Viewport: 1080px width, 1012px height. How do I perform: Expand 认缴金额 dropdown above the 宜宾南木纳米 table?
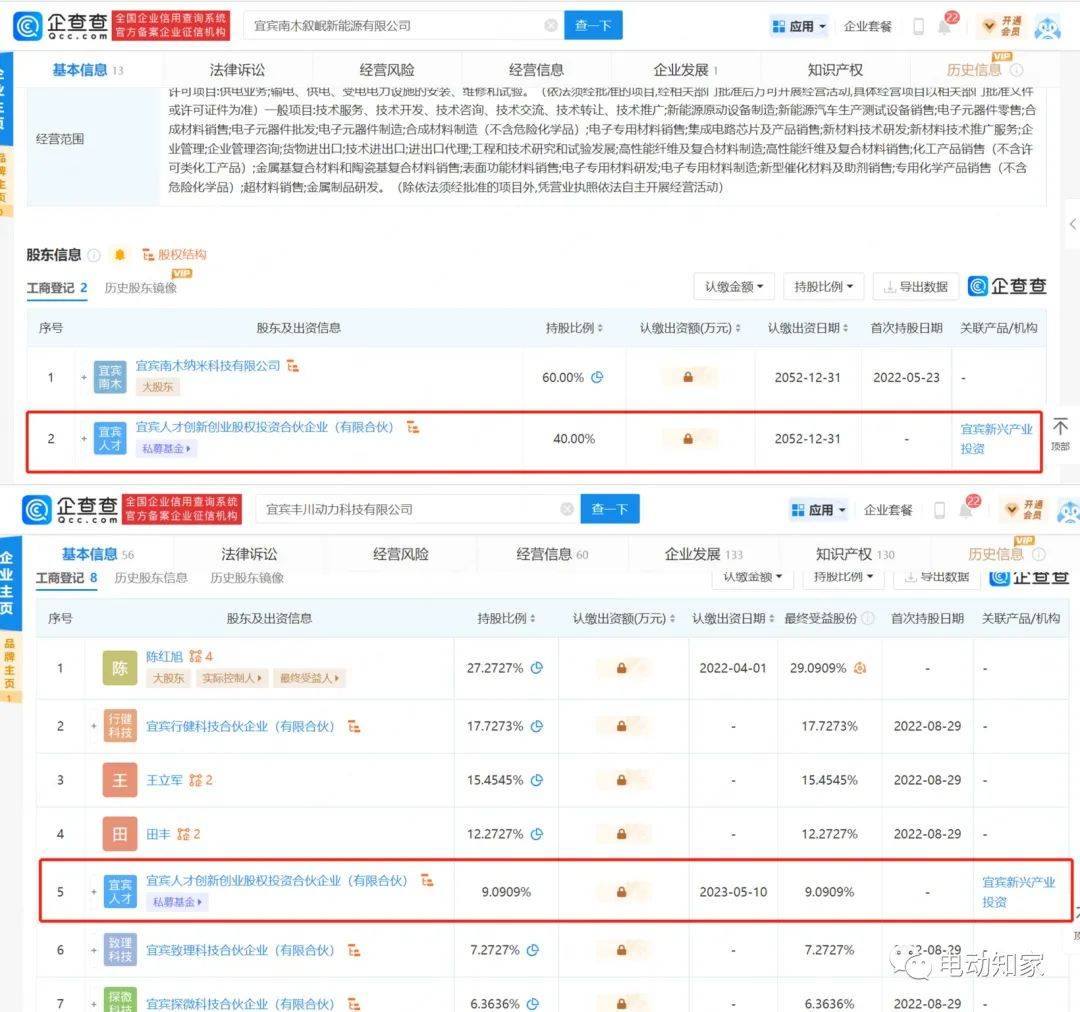(734, 287)
